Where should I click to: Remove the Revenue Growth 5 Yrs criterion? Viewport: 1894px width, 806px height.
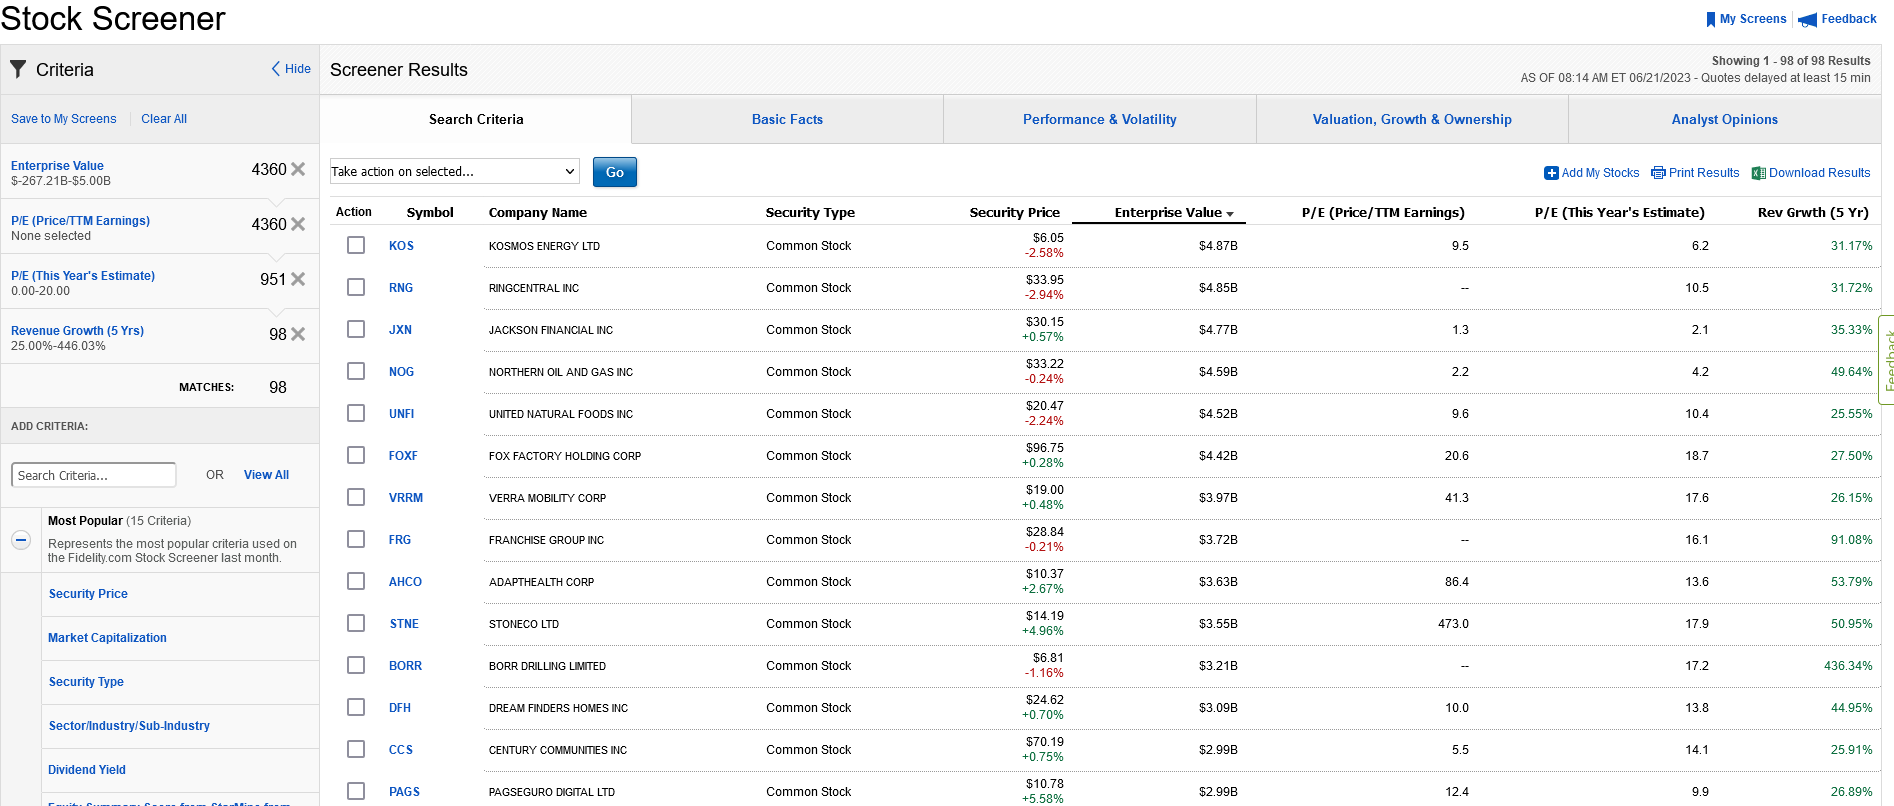click(298, 334)
